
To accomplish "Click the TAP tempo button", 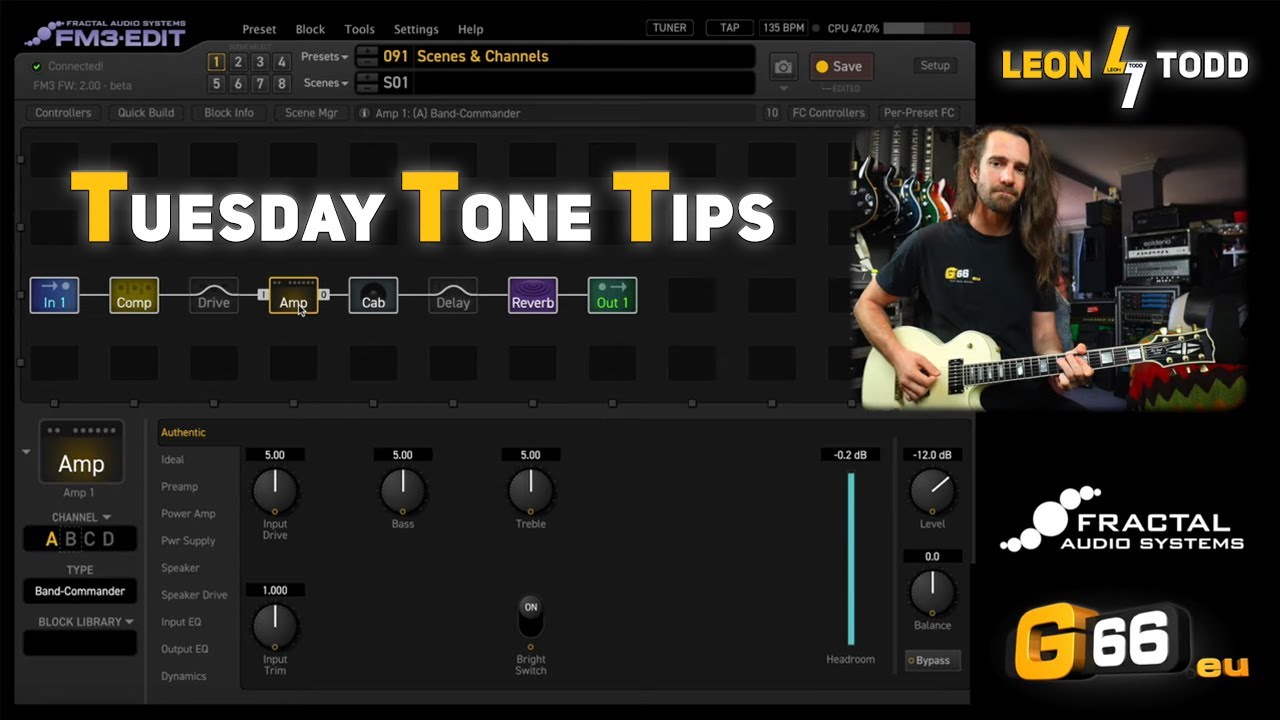I will [x=730, y=28].
